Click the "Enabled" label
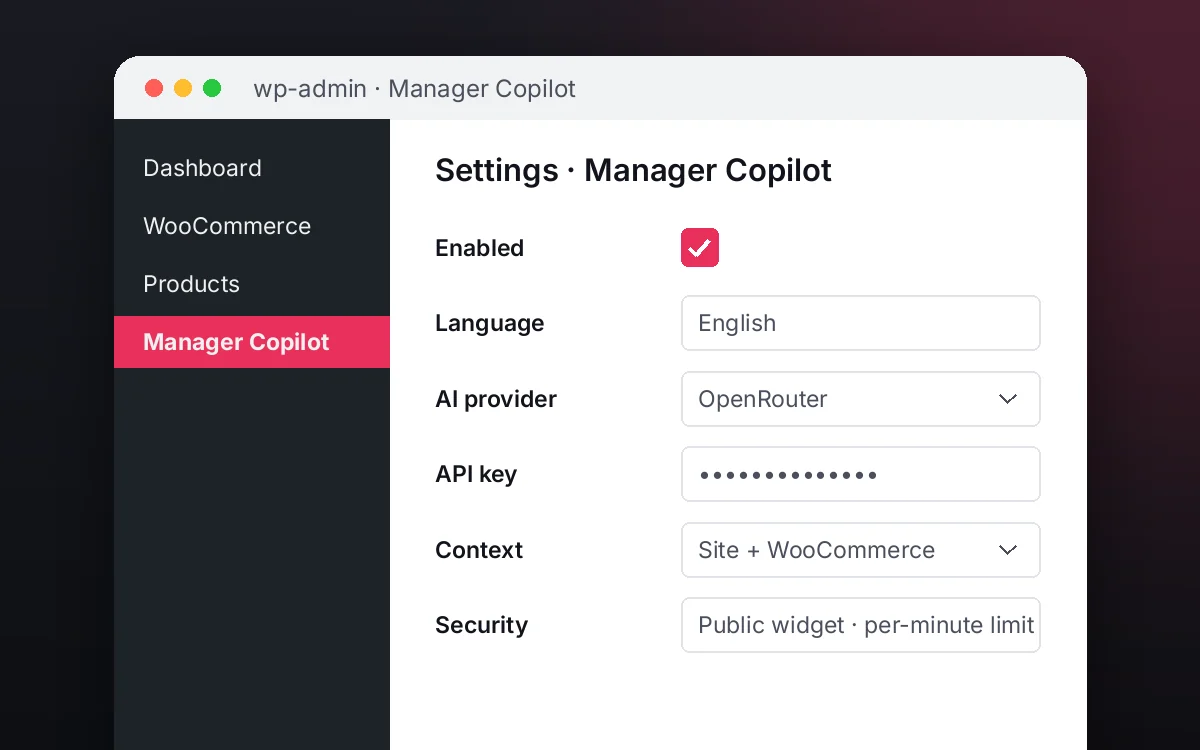This screenshot has height=750, width=1200. pyautogui.click(x=479, y=248)
